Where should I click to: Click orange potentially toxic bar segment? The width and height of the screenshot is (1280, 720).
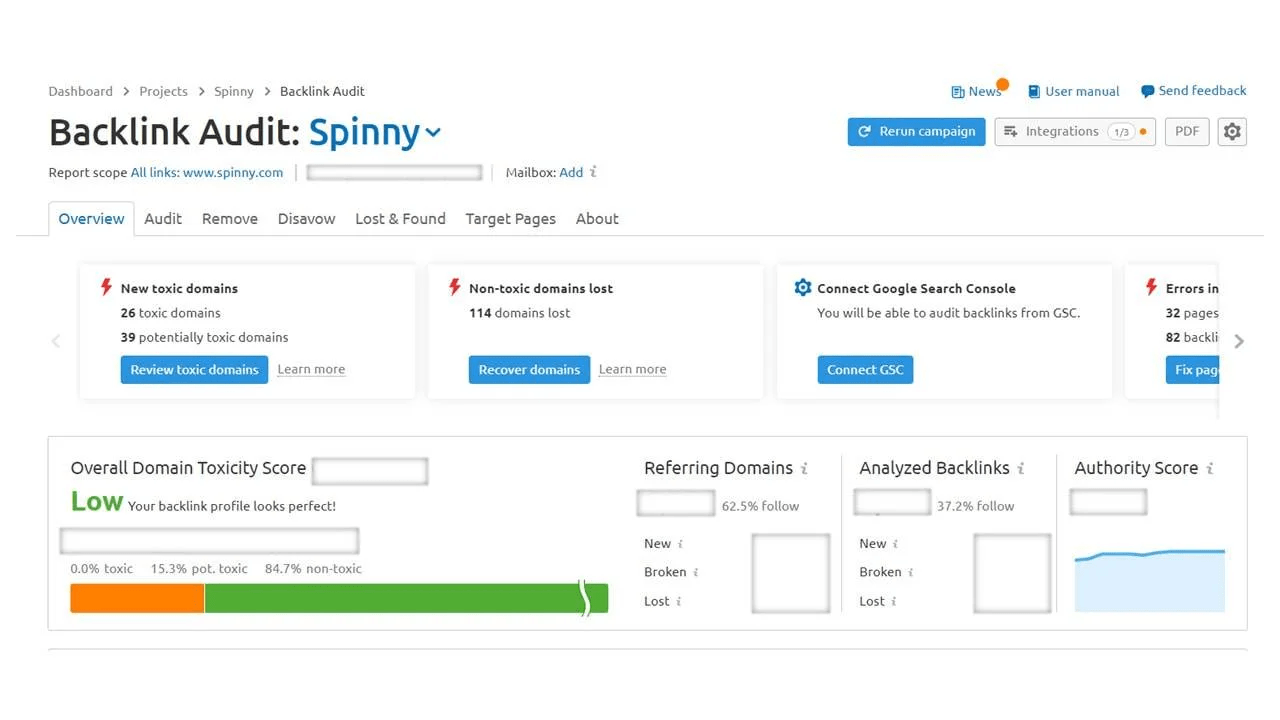point(137,598)
